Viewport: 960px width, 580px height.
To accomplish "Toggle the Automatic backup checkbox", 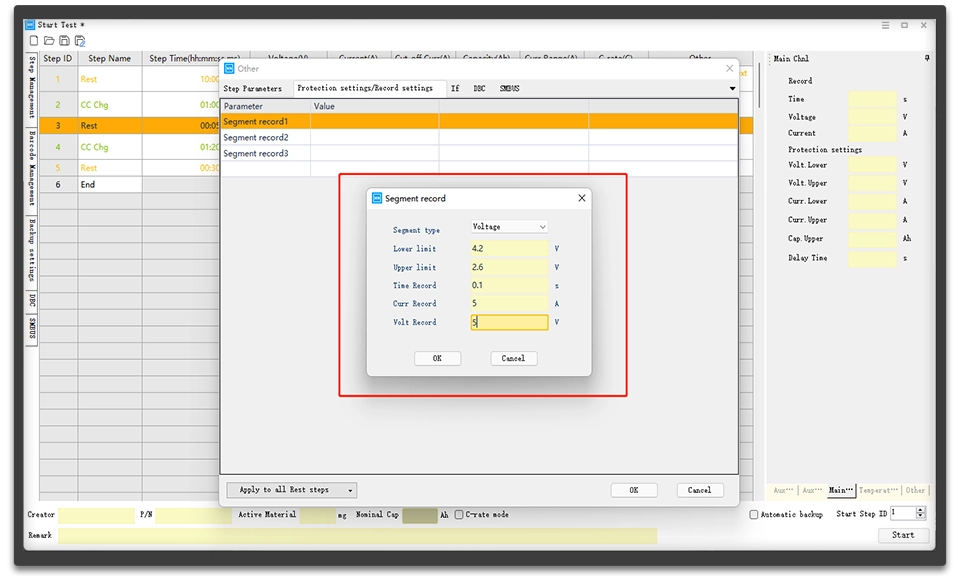I will 754,514.
